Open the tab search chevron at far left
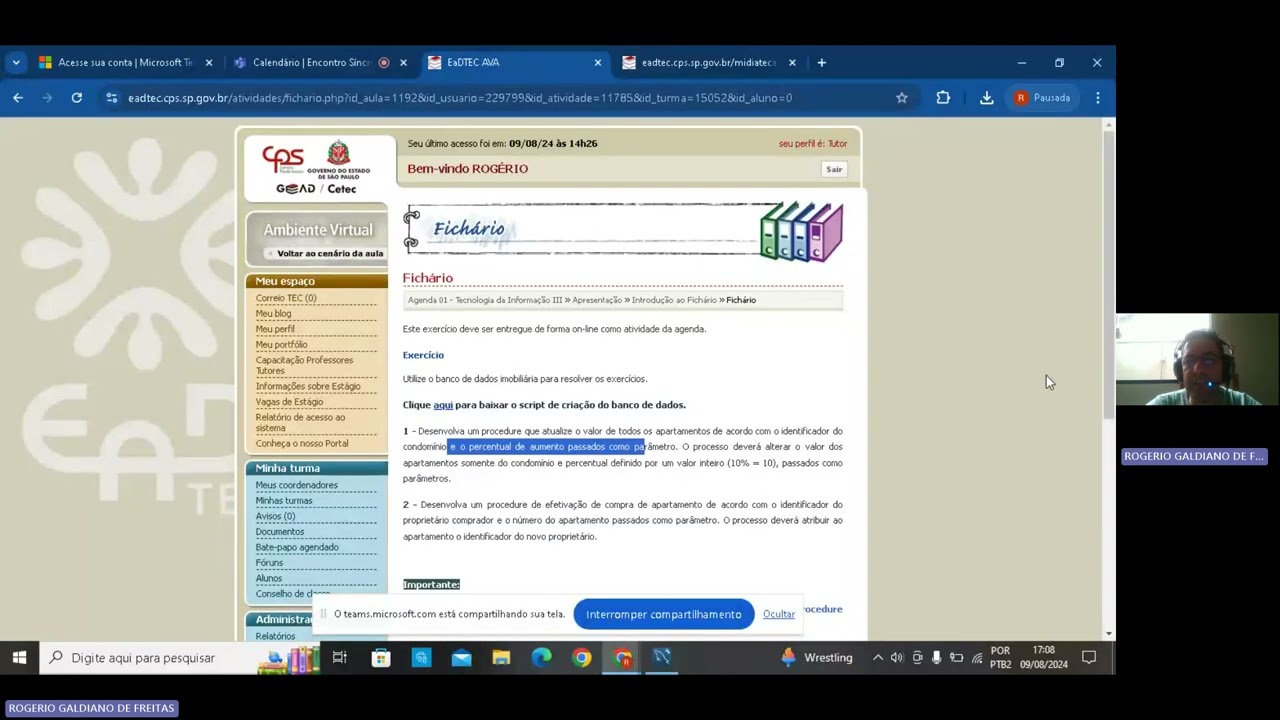Viewport: 1280px width, 720px height. 16,62
